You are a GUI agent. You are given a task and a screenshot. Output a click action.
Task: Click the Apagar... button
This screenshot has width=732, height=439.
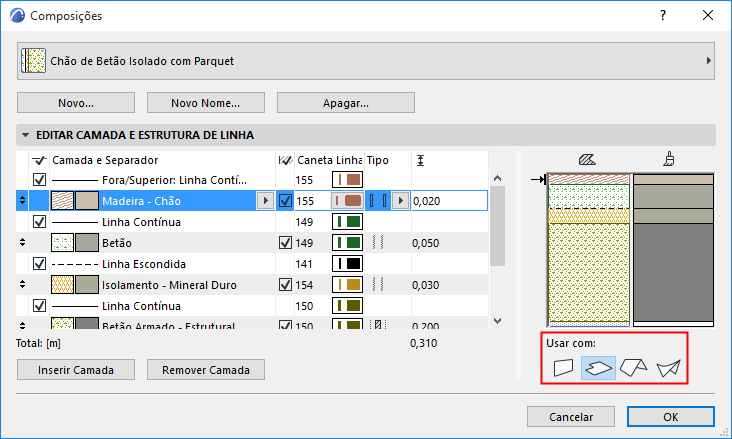point(346,103)
